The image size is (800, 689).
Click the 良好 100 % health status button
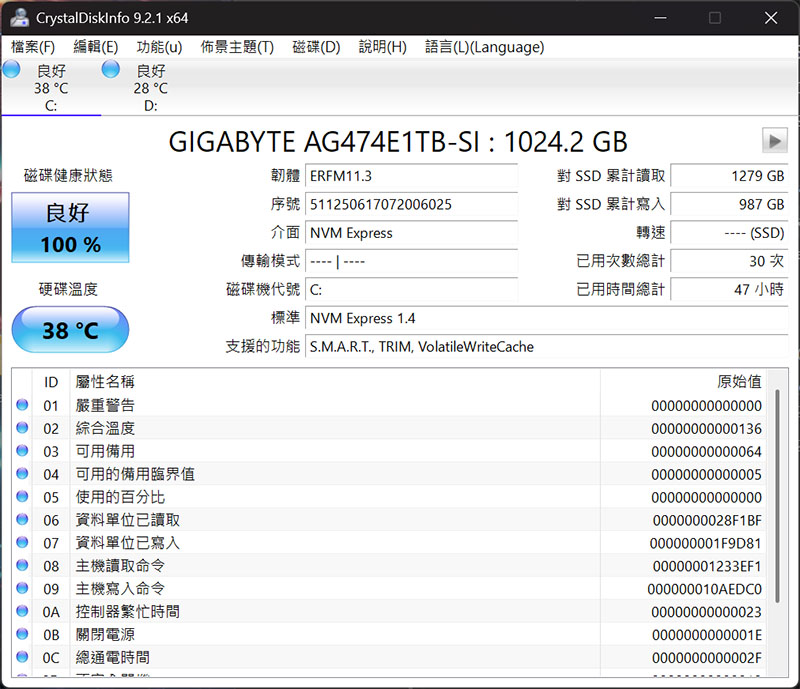[70, 228]
